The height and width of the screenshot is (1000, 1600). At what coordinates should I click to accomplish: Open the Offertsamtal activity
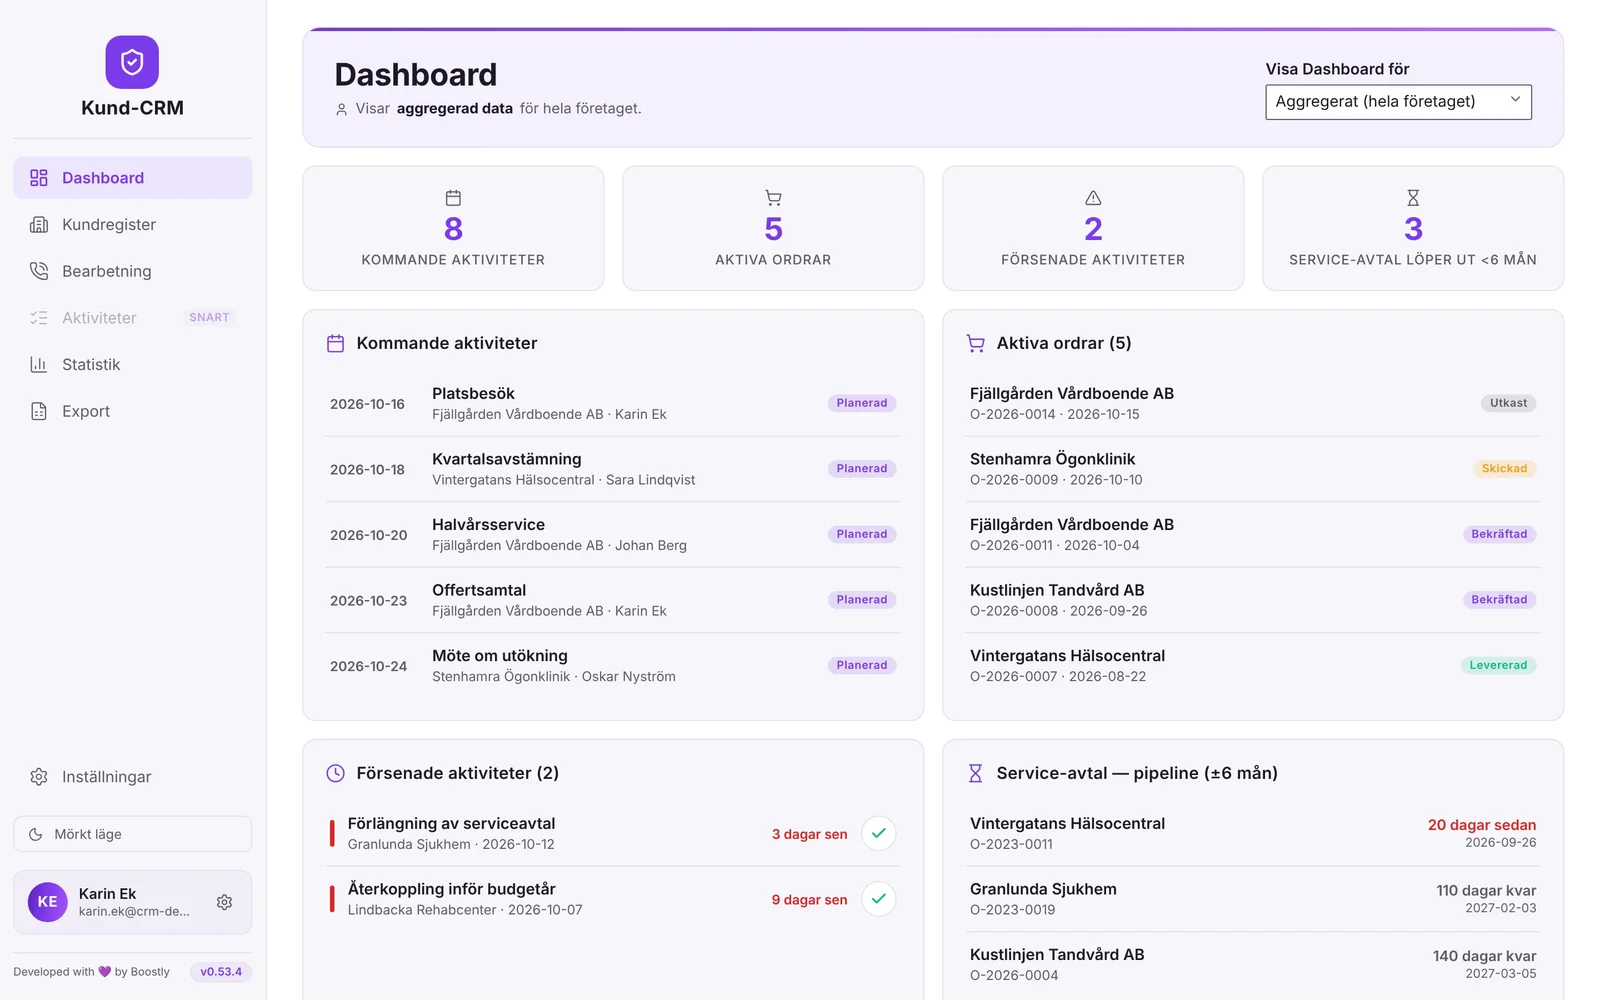[x=613, y=600]
